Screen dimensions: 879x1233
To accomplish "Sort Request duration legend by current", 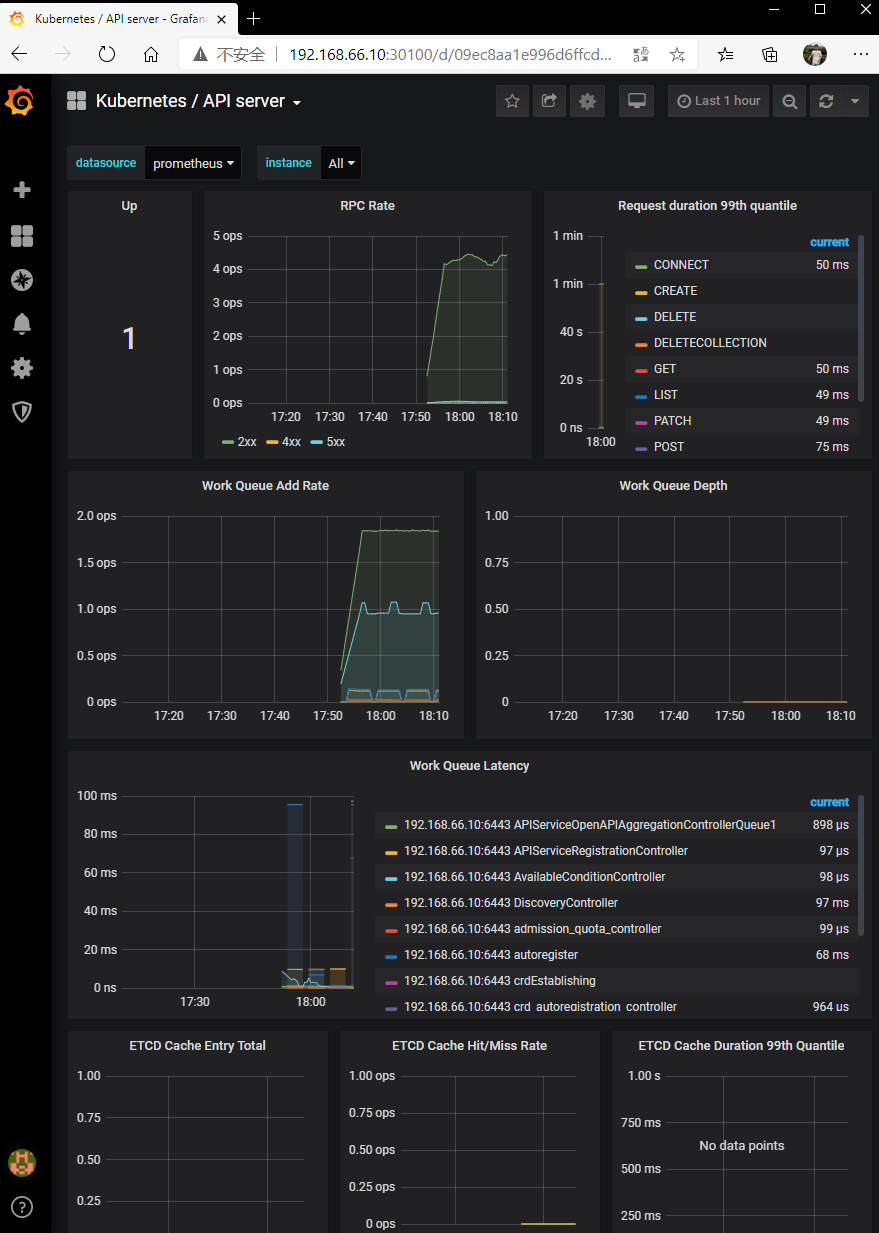I will [x=829, y=242].
